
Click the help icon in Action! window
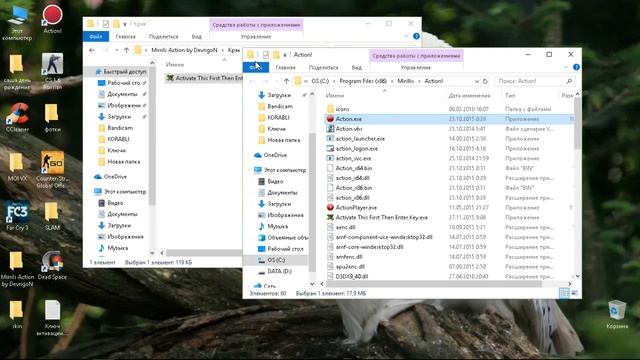576,67
